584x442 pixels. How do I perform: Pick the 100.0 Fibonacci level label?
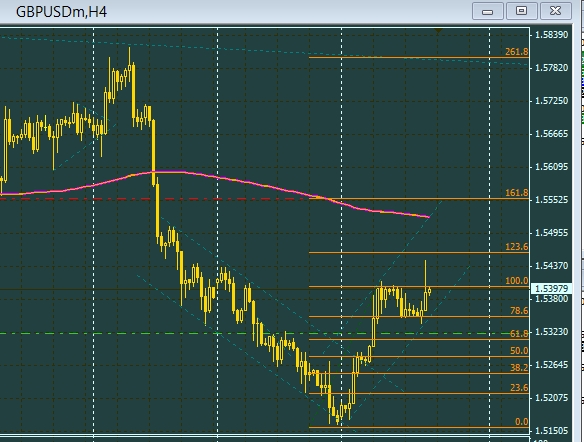tap(517, 281)
